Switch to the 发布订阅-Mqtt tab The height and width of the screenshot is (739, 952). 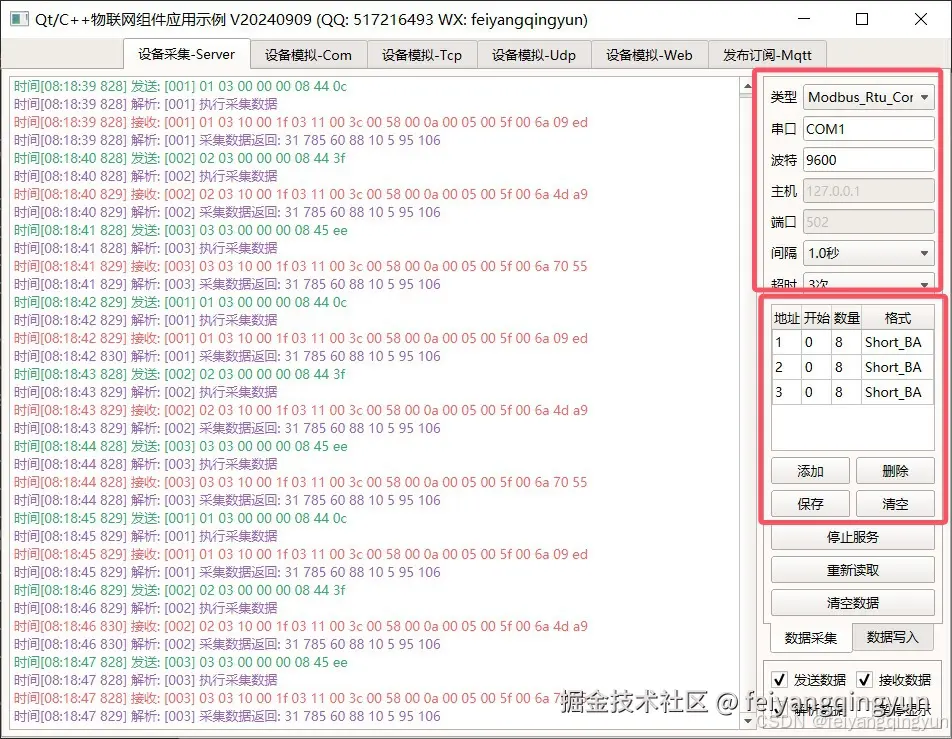[x=768, y=55]
